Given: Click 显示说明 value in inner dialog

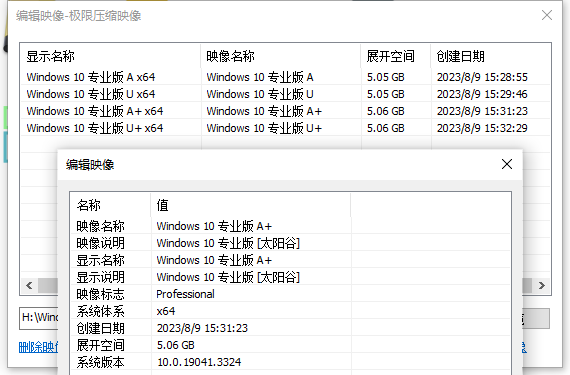Looking at the screenshot, I should [x=228, y=277].
